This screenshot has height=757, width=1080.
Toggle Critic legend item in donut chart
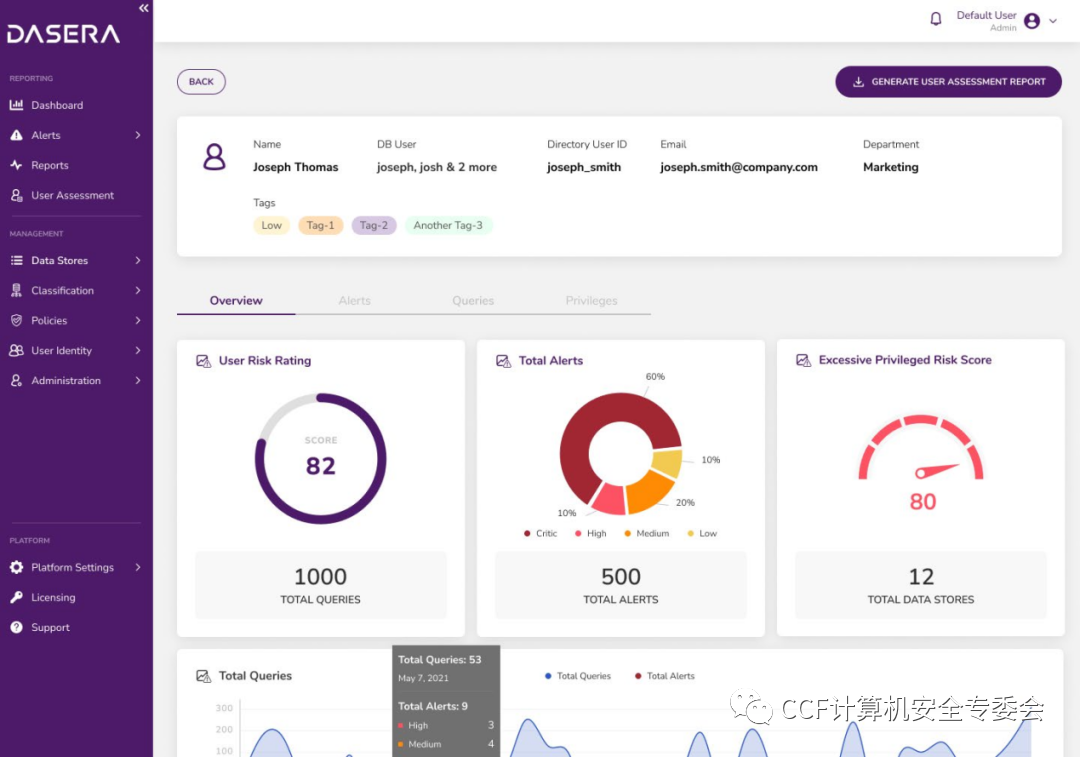(x=541, y=533)
